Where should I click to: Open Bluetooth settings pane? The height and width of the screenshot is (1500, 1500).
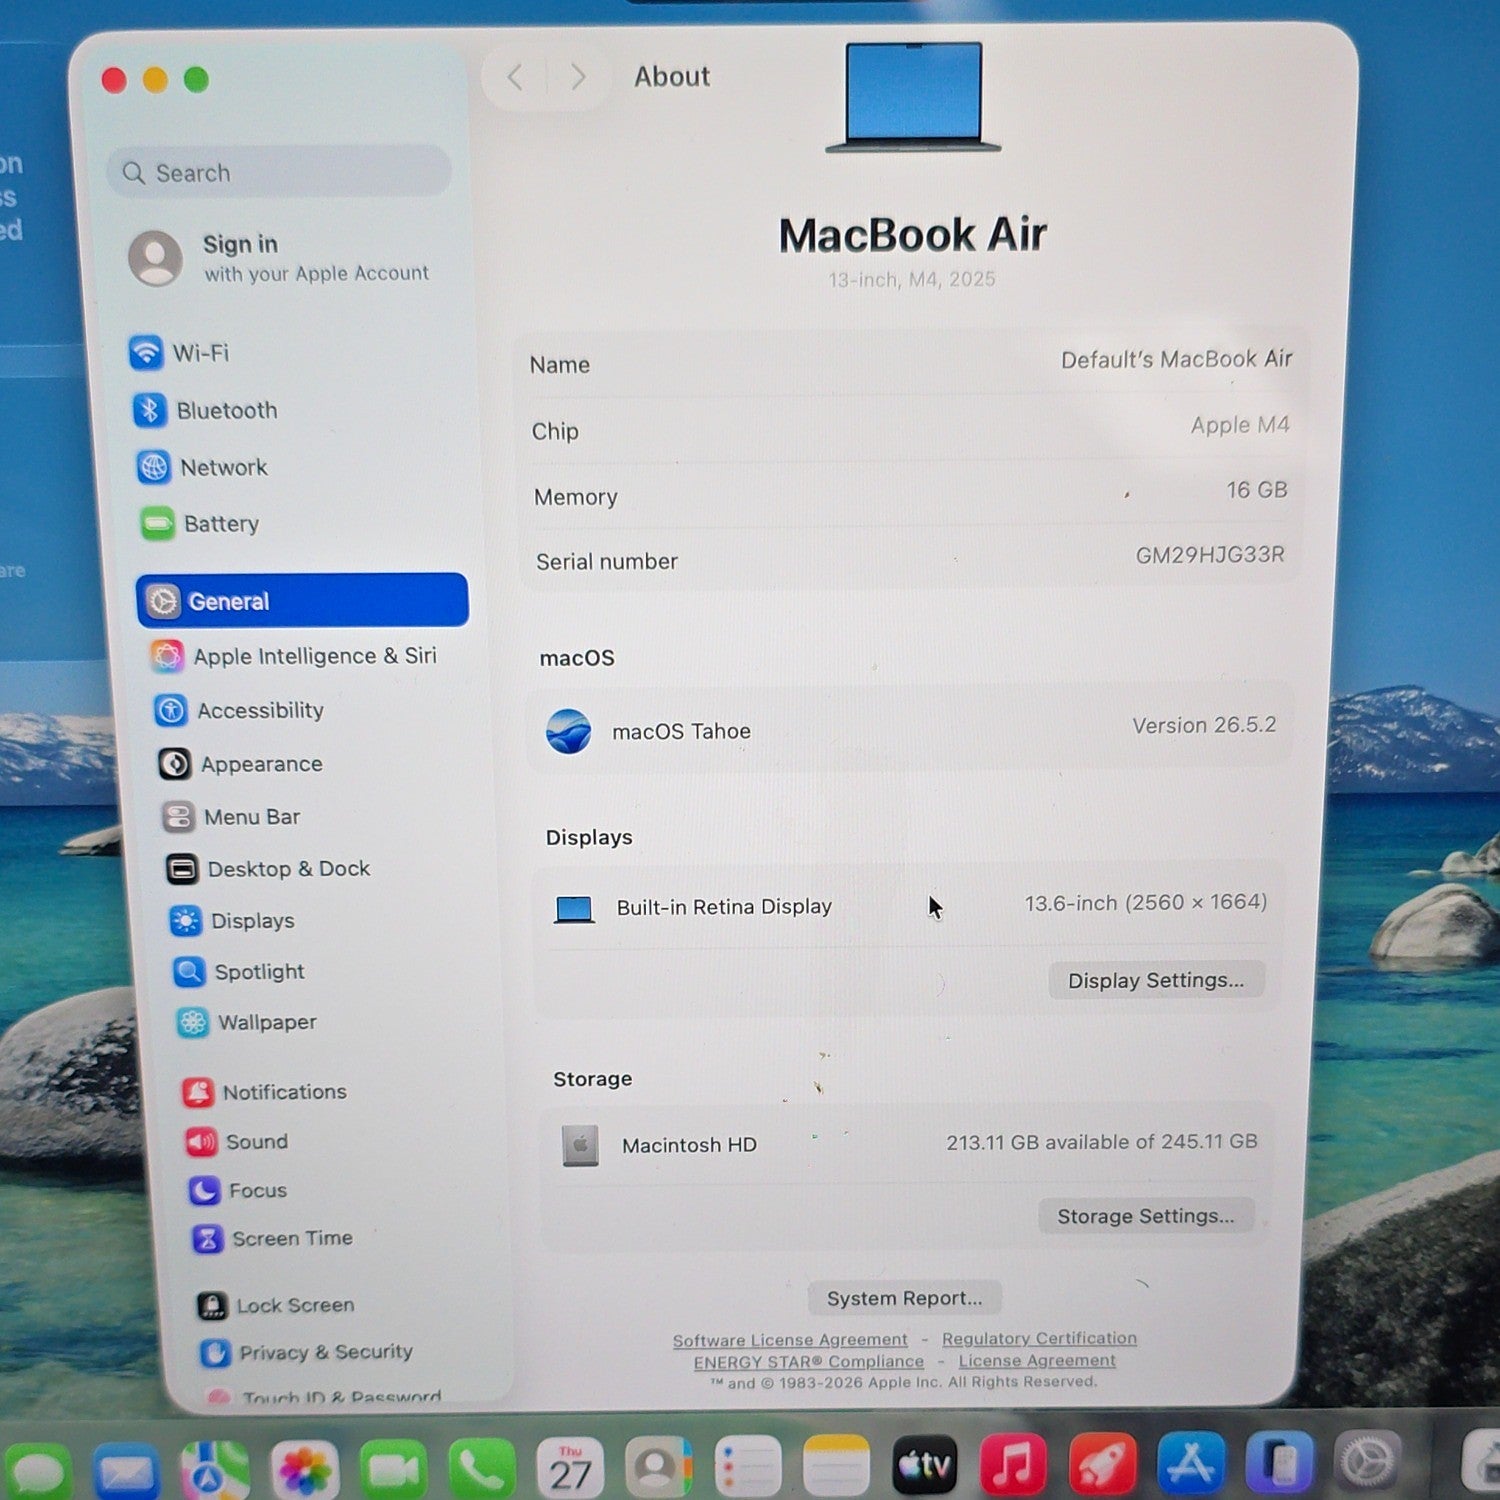205,410
